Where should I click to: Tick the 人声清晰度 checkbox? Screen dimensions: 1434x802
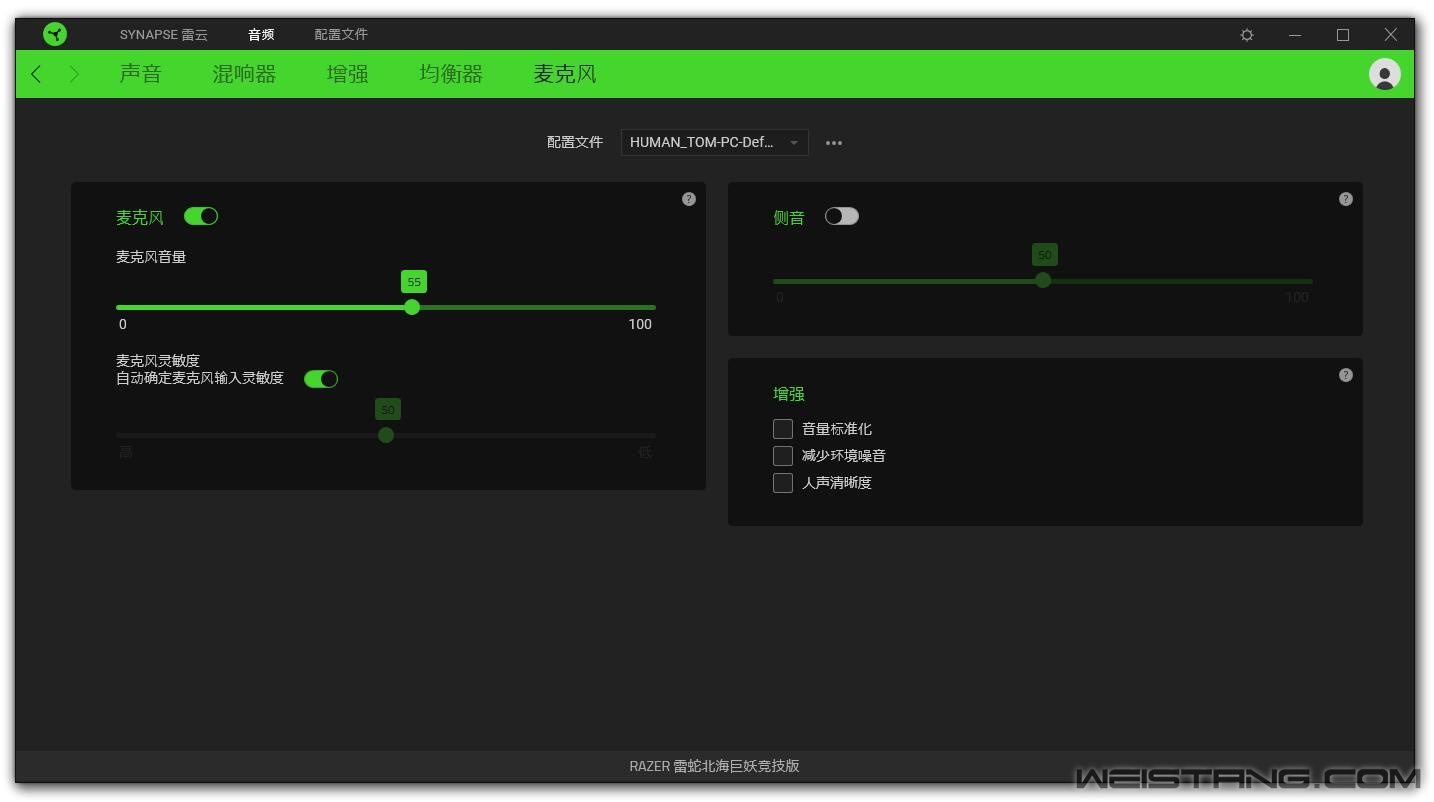[x=783, y=483]
